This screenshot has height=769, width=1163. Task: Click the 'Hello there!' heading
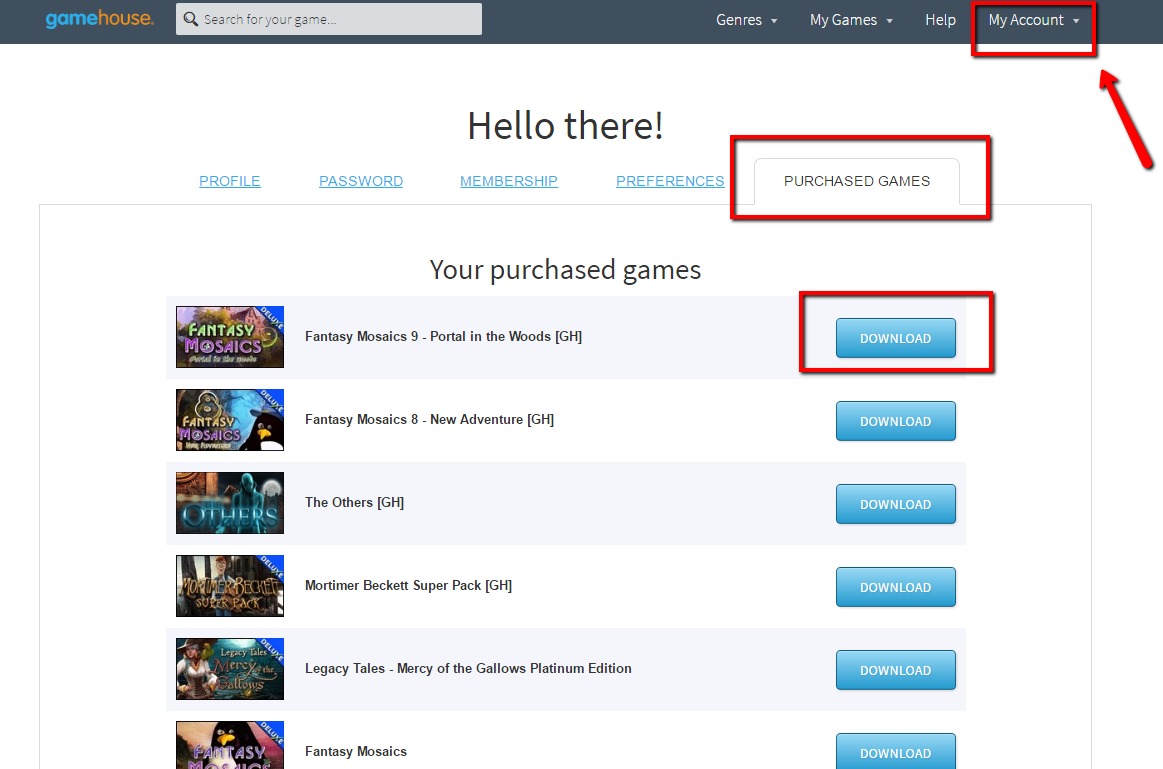click(565, 125)
